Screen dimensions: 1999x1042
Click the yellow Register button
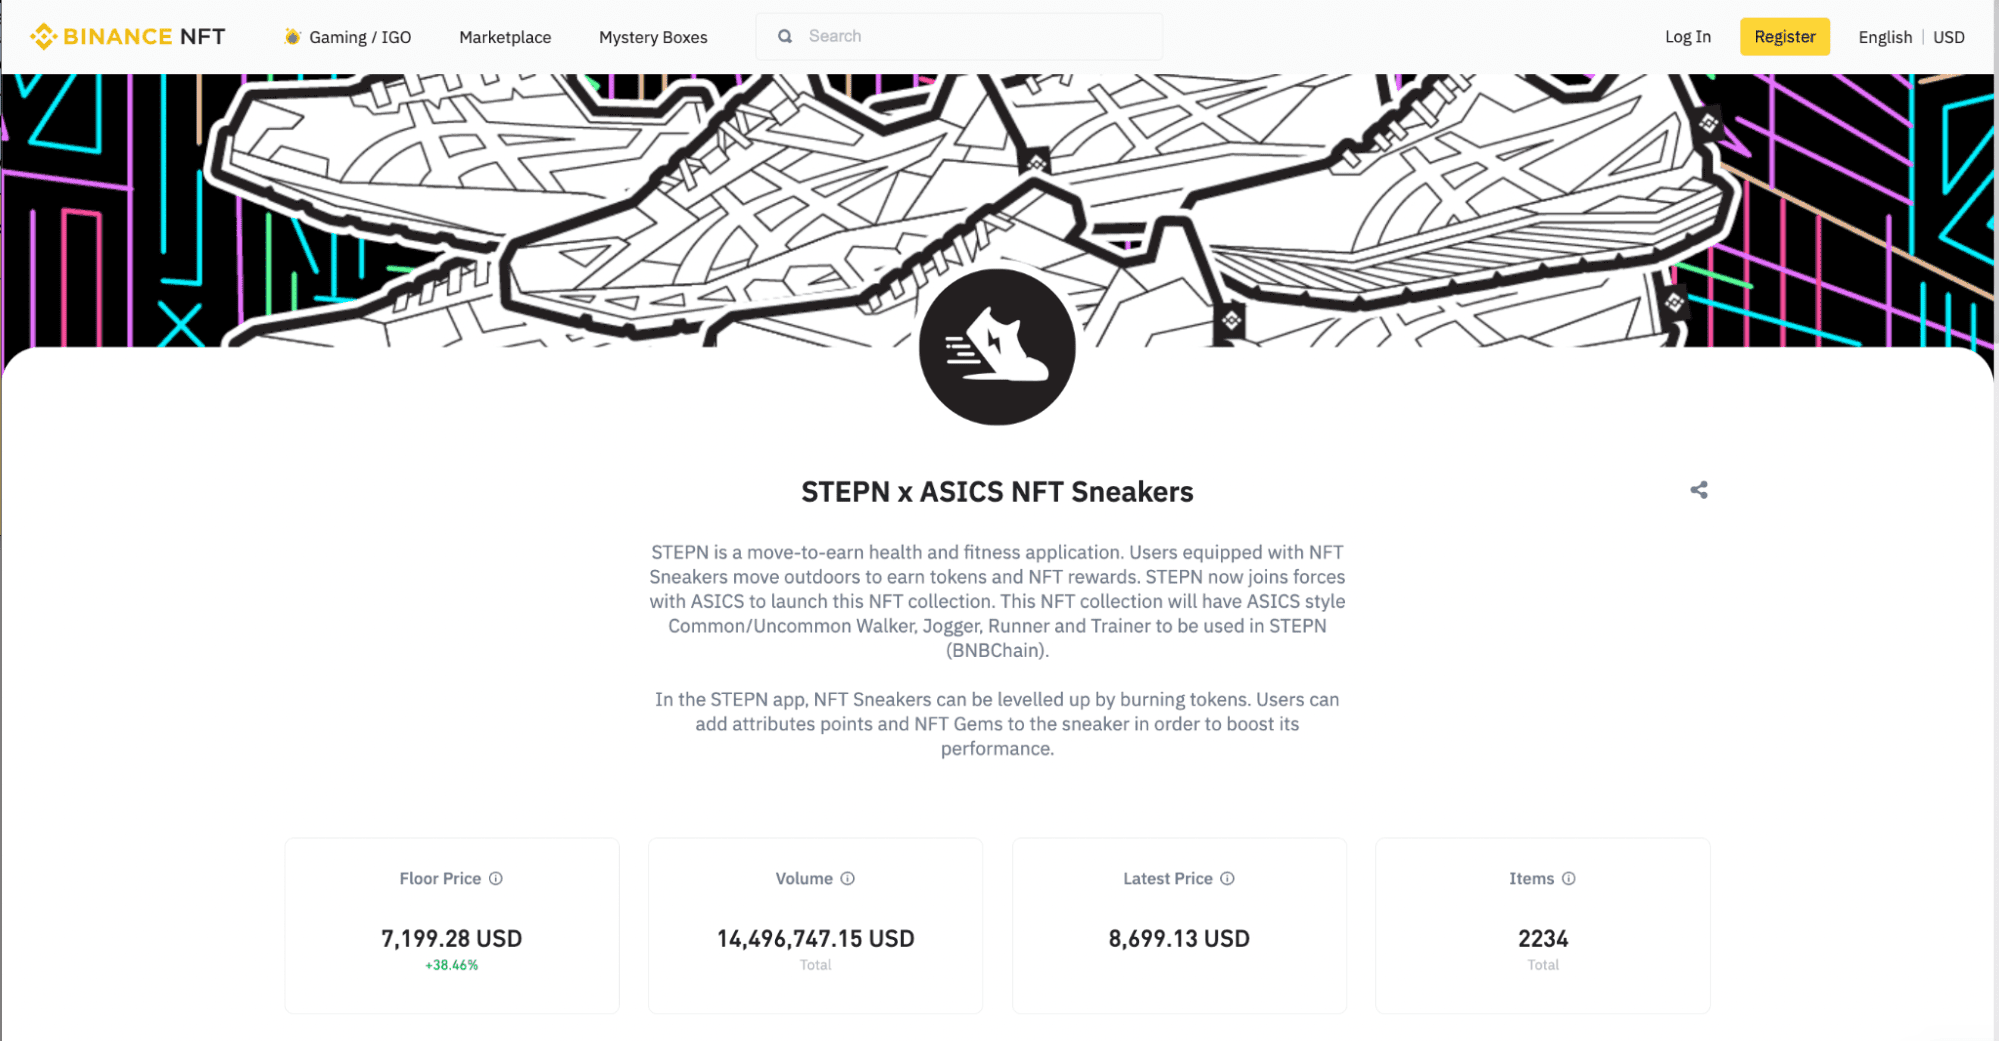pos(1784,37)
